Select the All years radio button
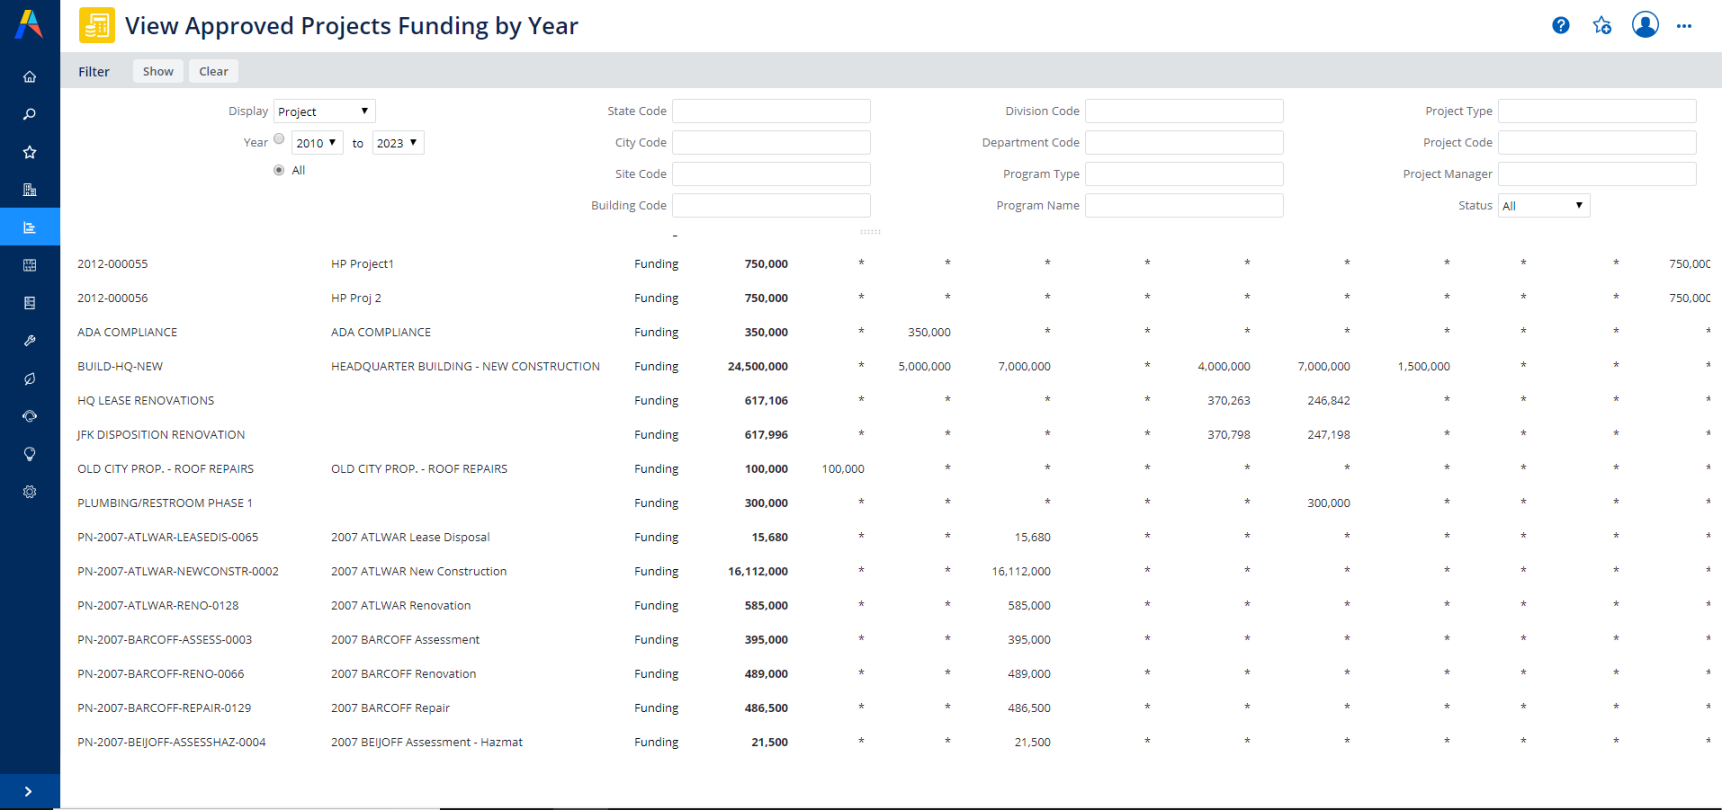1723x811 pixels. coord(279,170)
